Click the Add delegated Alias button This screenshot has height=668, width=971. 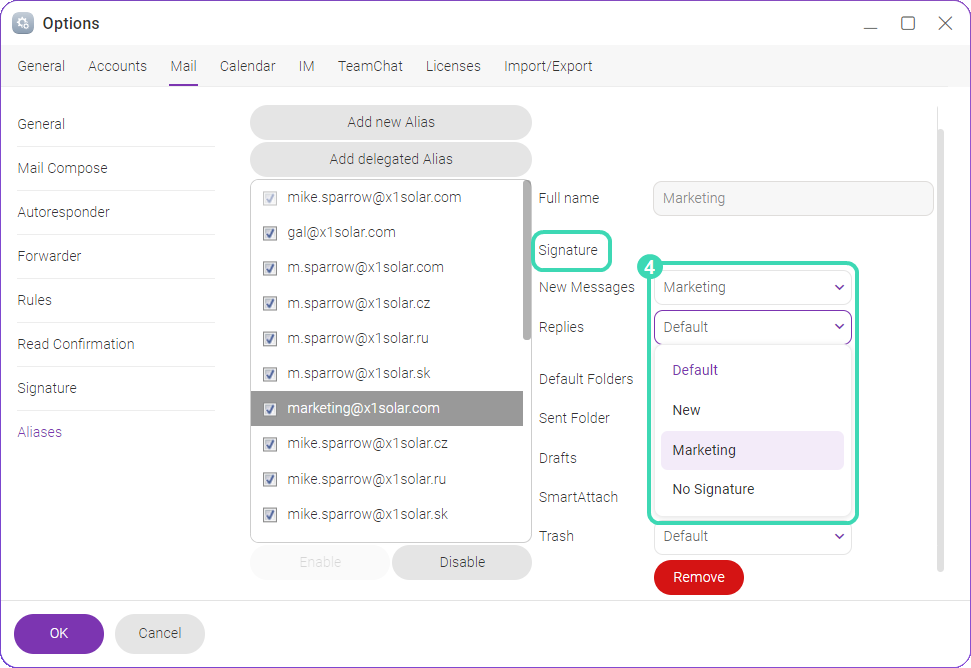pos(391,159)
